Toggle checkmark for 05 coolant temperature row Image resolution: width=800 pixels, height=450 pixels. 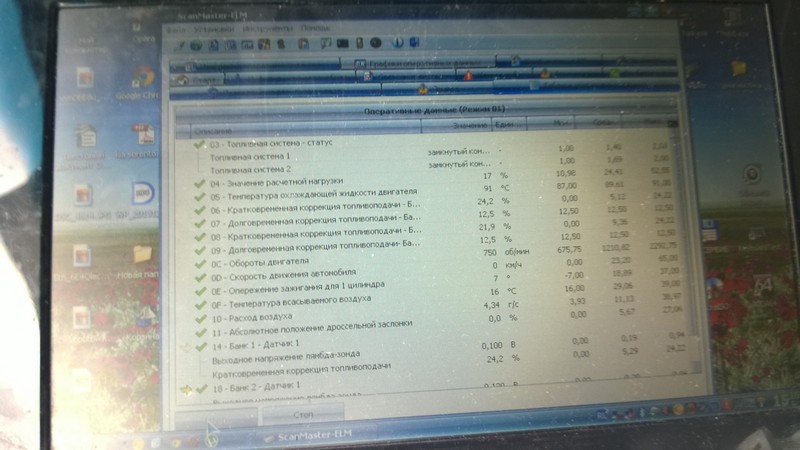[200, 195]
